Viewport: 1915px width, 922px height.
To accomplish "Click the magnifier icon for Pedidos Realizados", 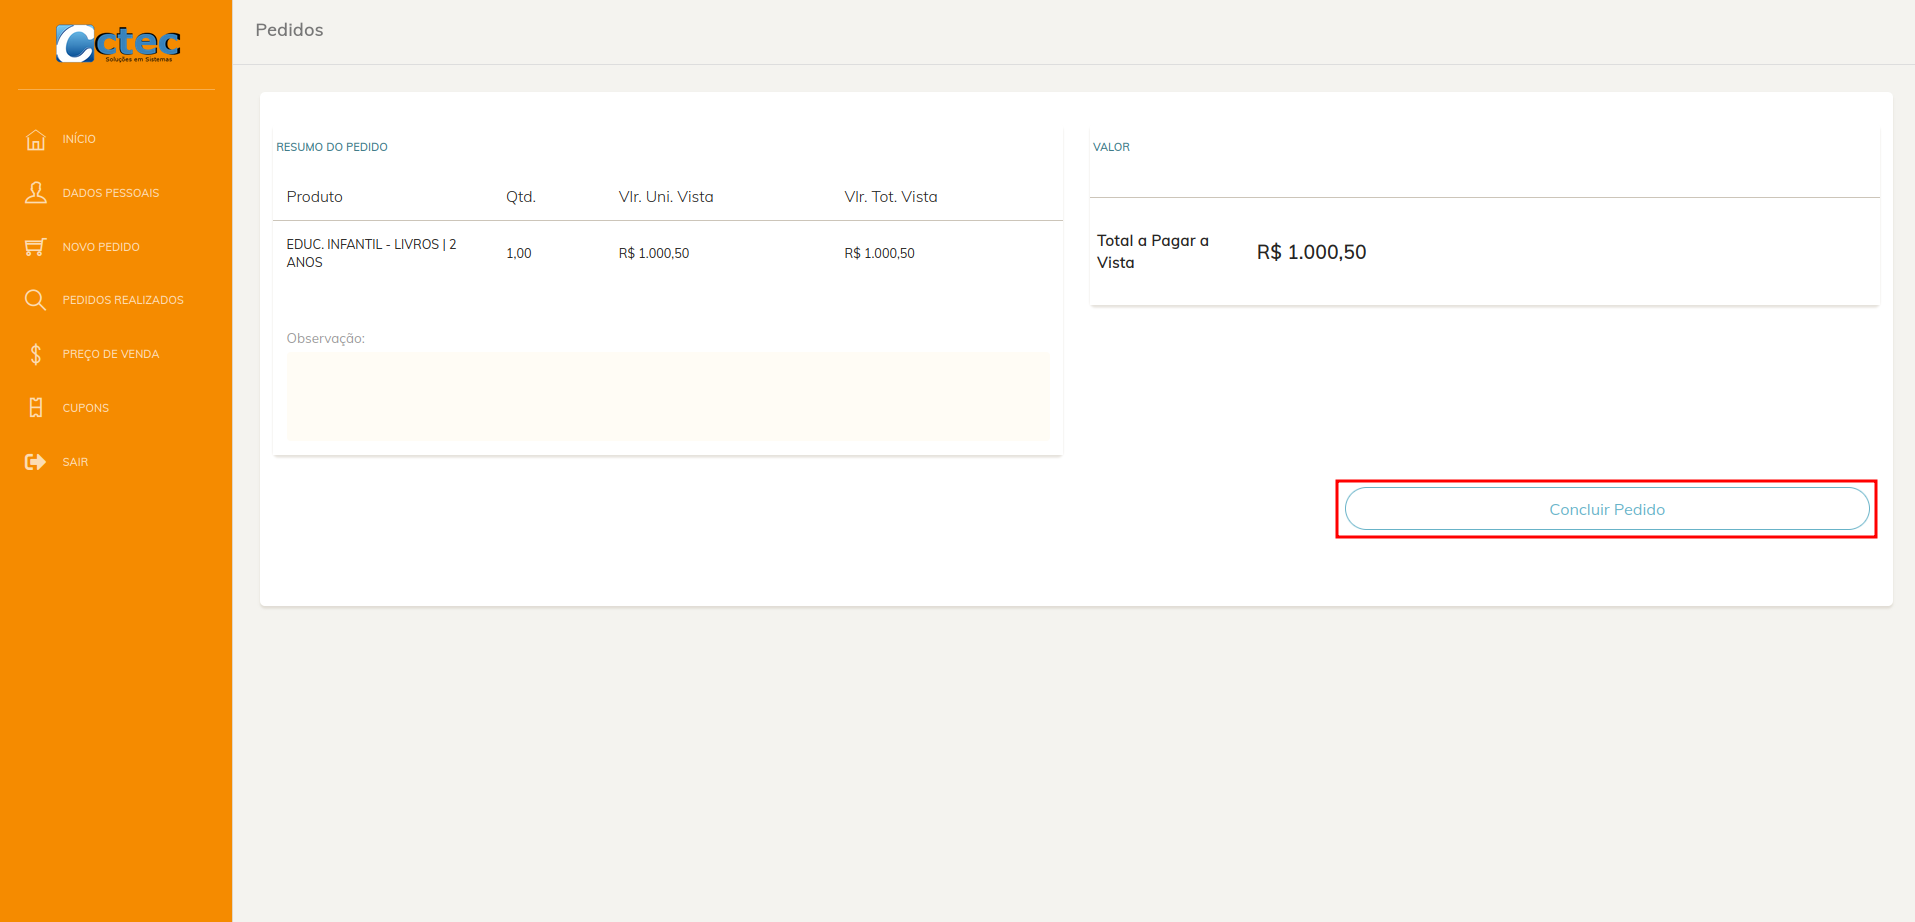I will point(36,300).
